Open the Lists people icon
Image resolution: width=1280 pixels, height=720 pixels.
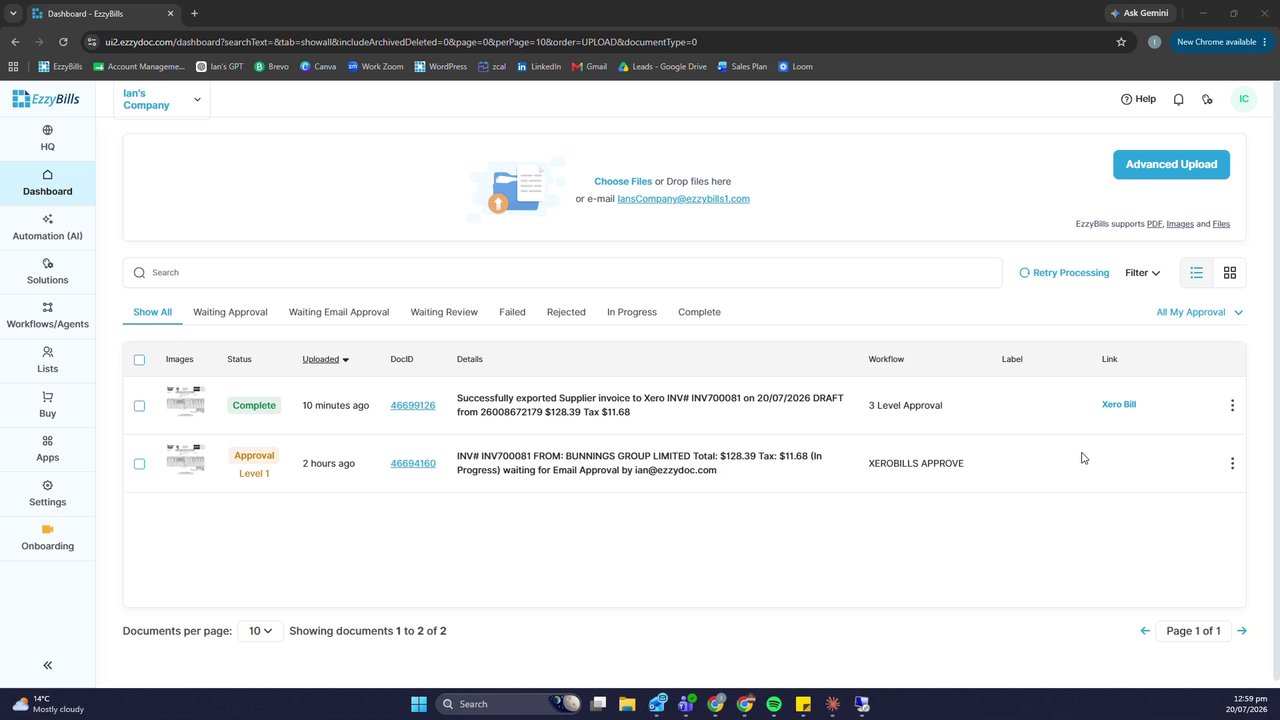click(x=47, y=352)
